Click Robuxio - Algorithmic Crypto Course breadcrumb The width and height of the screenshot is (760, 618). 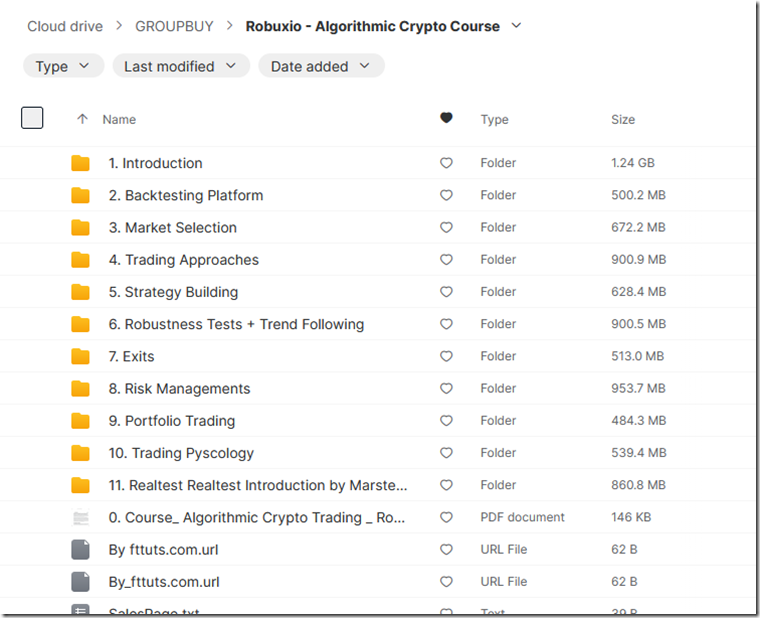tap(372, 26)
